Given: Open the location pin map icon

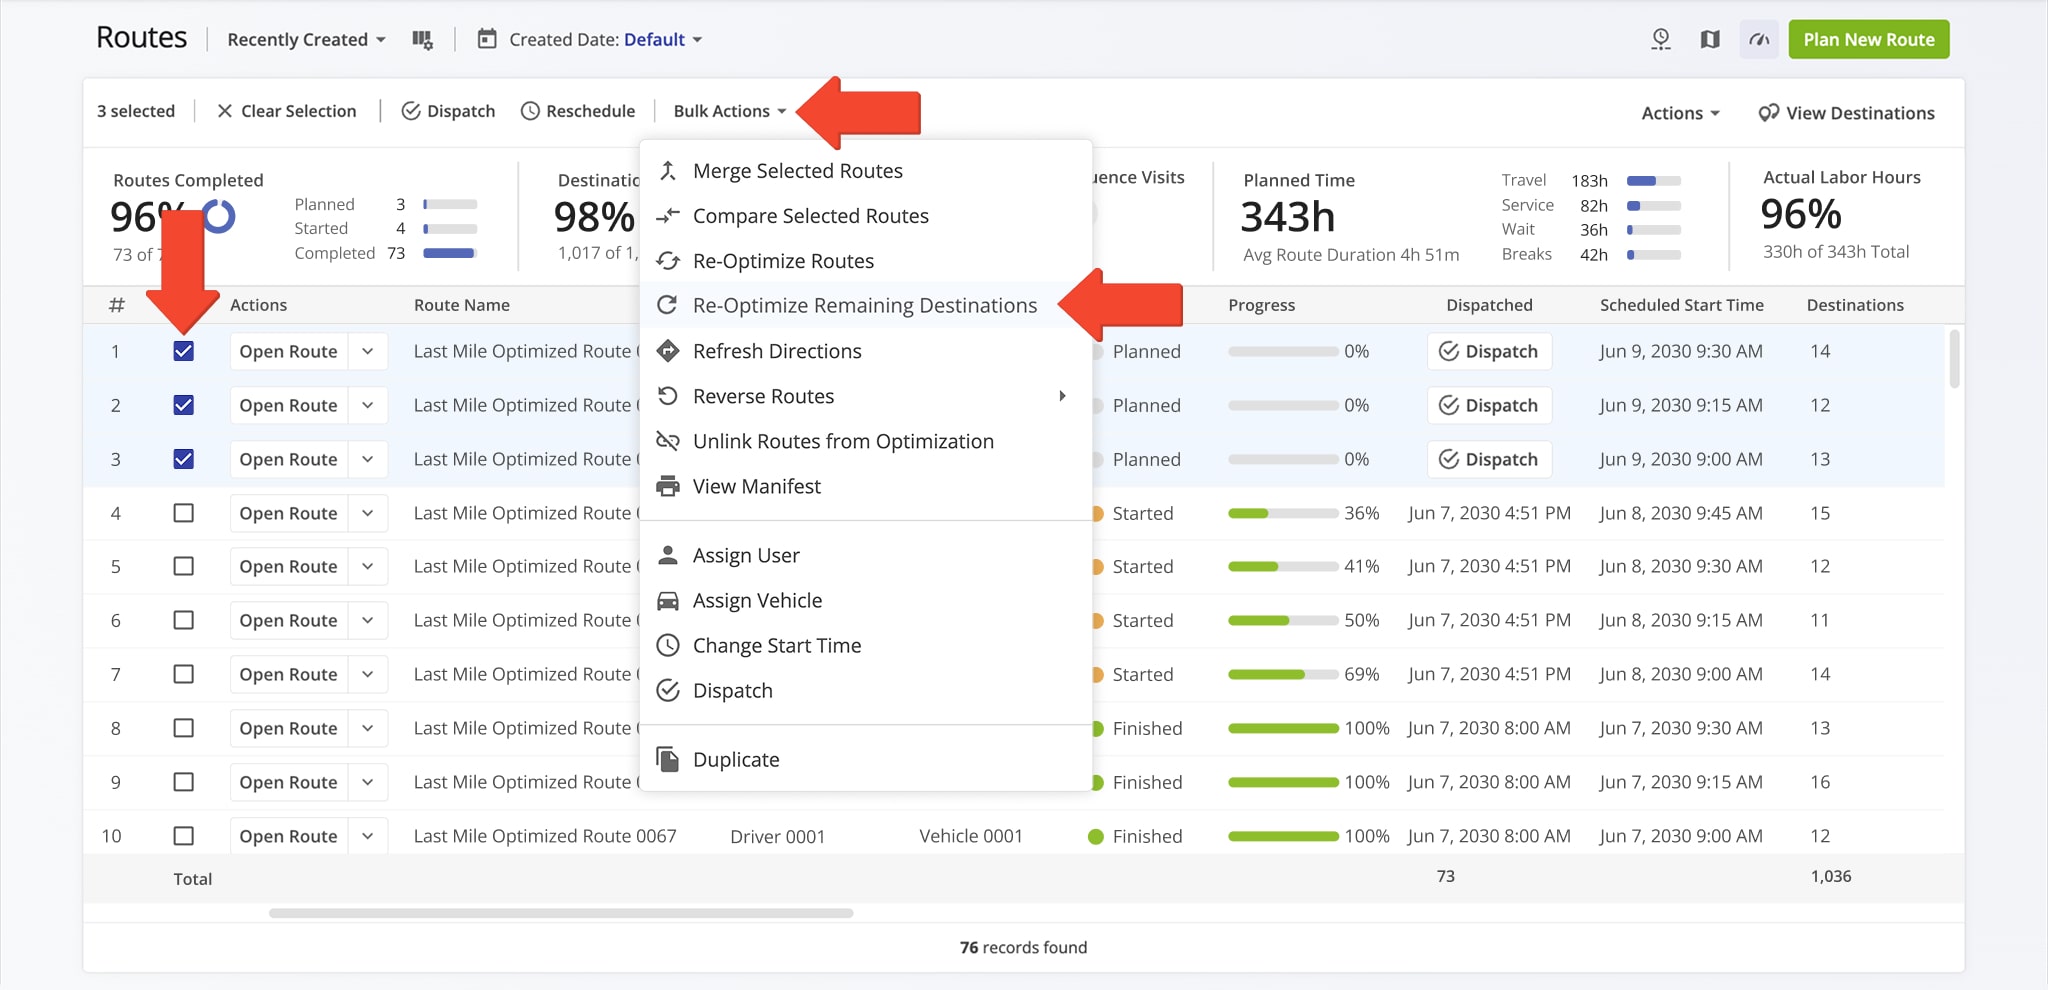Looking at the screenshot, I should tap(1661, 39).
